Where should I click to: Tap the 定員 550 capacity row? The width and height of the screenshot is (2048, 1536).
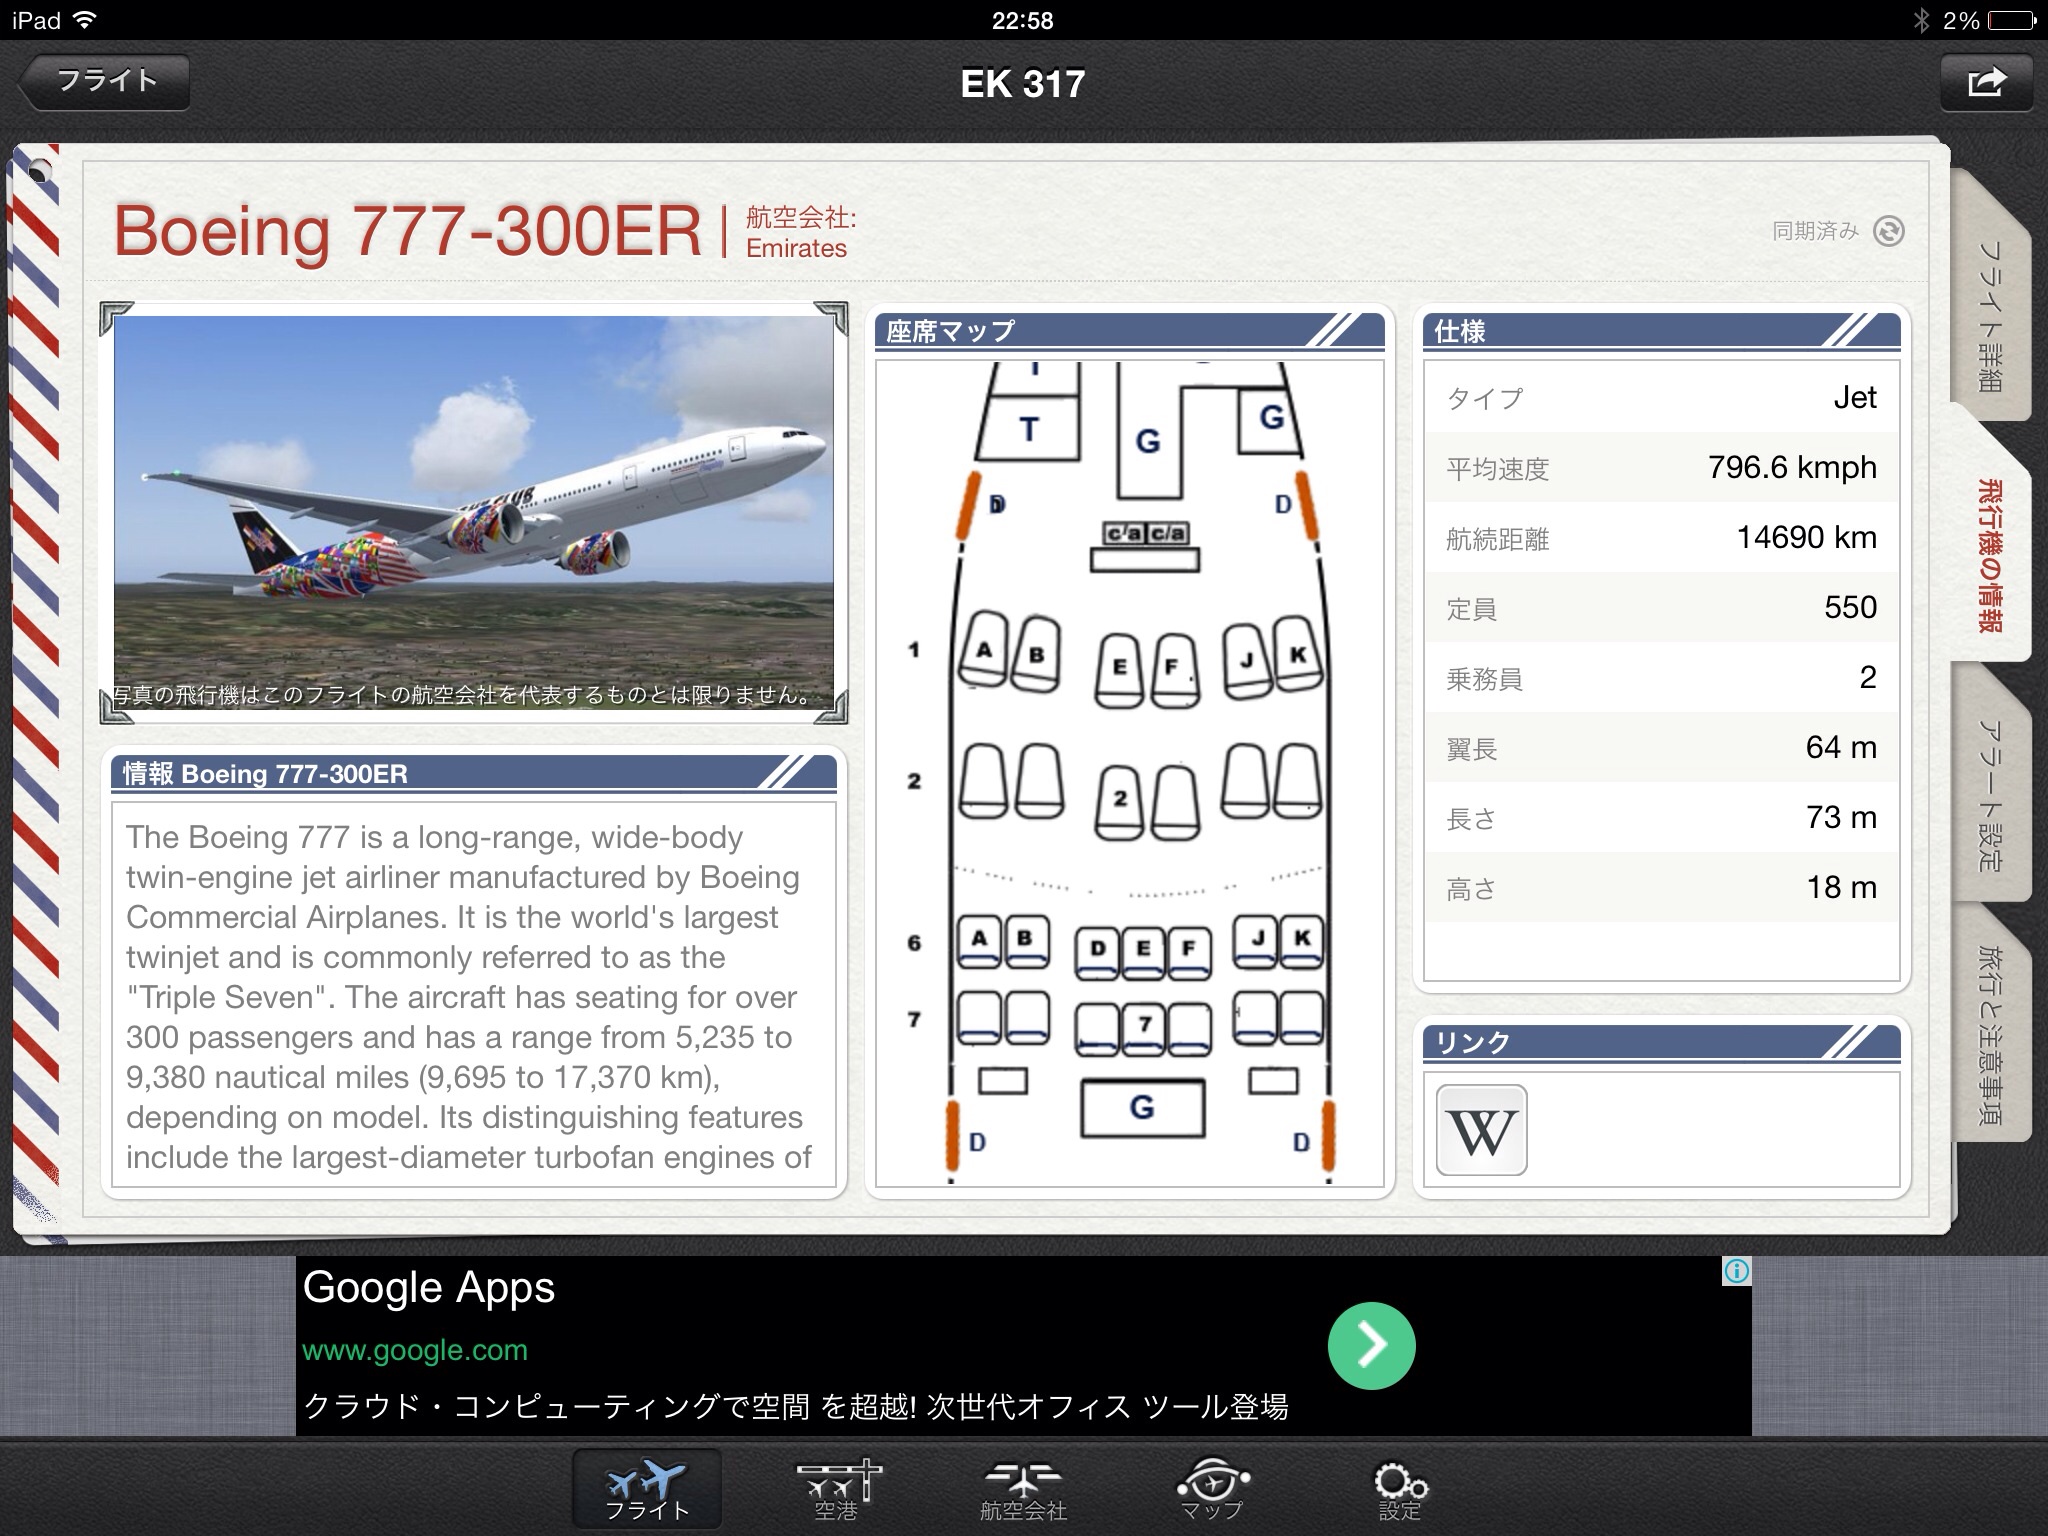[x=1661, y=607]
